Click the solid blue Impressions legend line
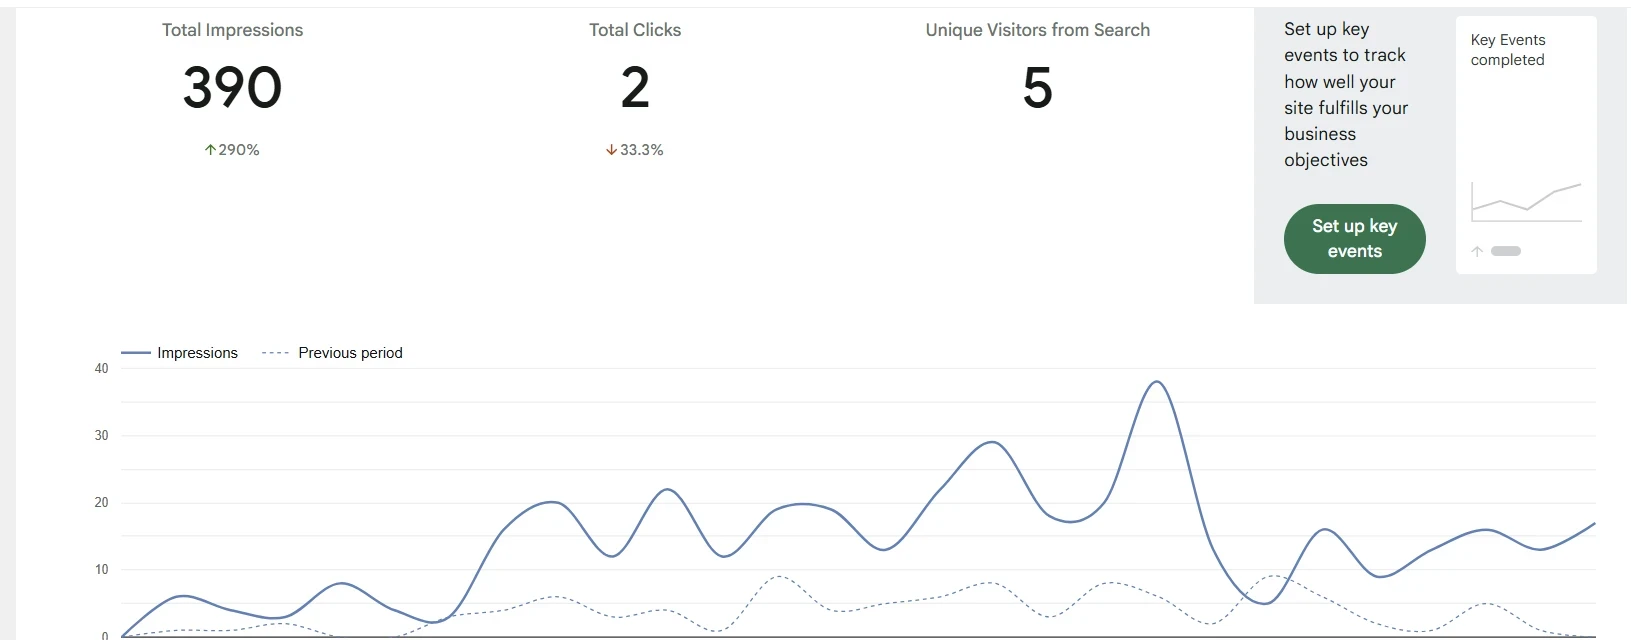 tap(135, 353)
